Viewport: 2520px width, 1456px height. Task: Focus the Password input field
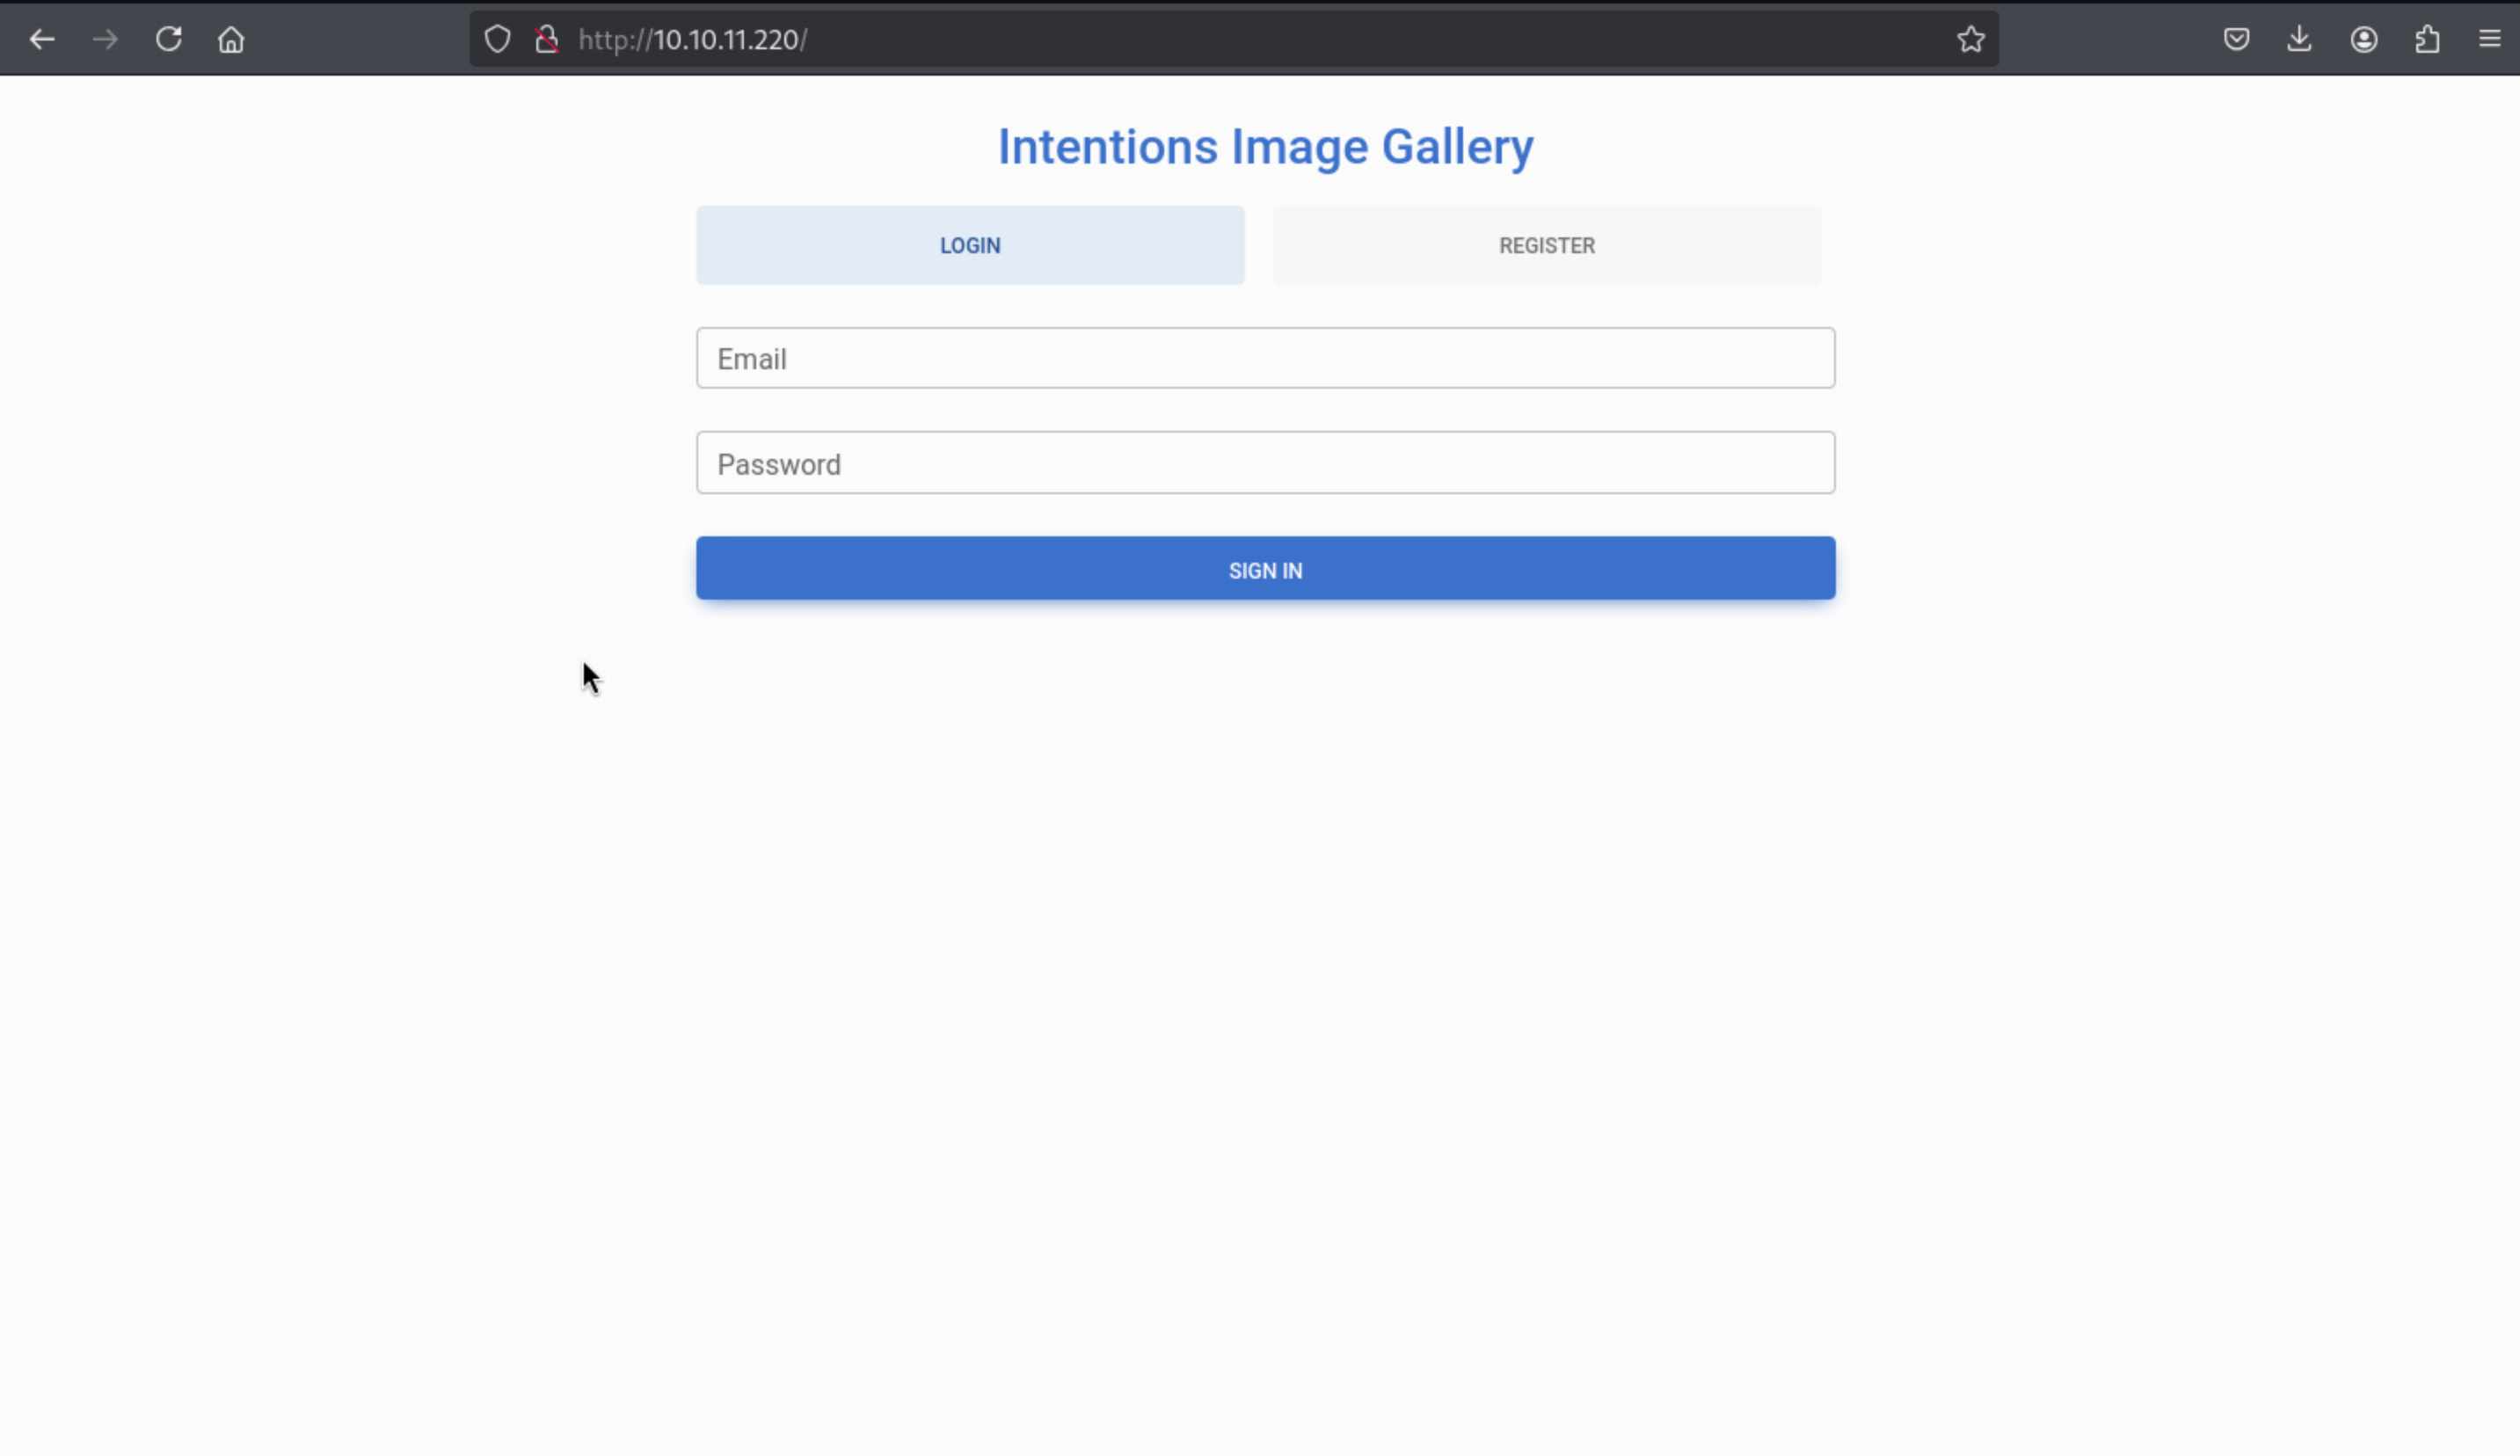[1265, 463]
